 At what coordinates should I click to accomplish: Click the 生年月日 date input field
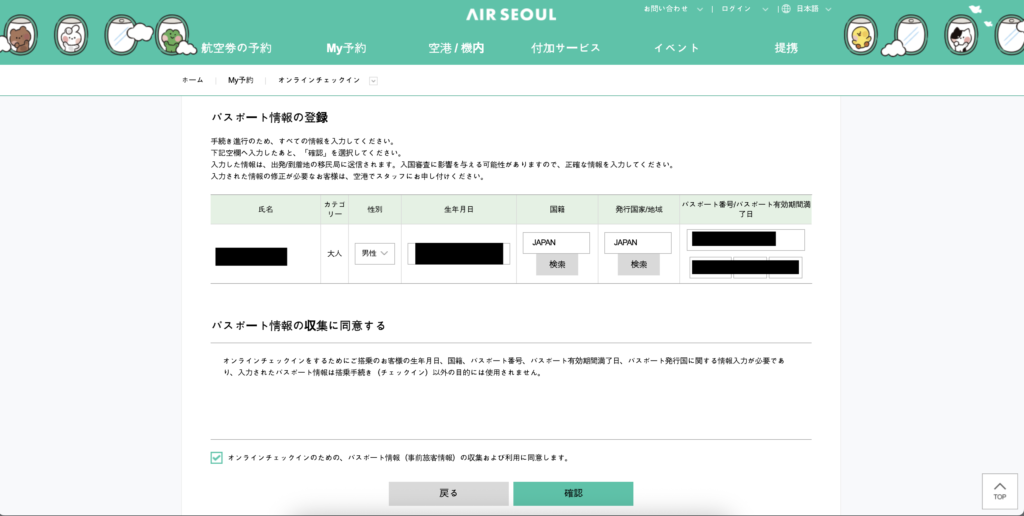[x=458, y=253]
